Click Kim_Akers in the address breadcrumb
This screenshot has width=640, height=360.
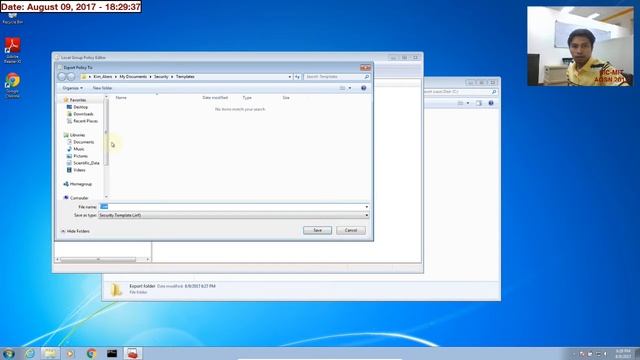103,77
